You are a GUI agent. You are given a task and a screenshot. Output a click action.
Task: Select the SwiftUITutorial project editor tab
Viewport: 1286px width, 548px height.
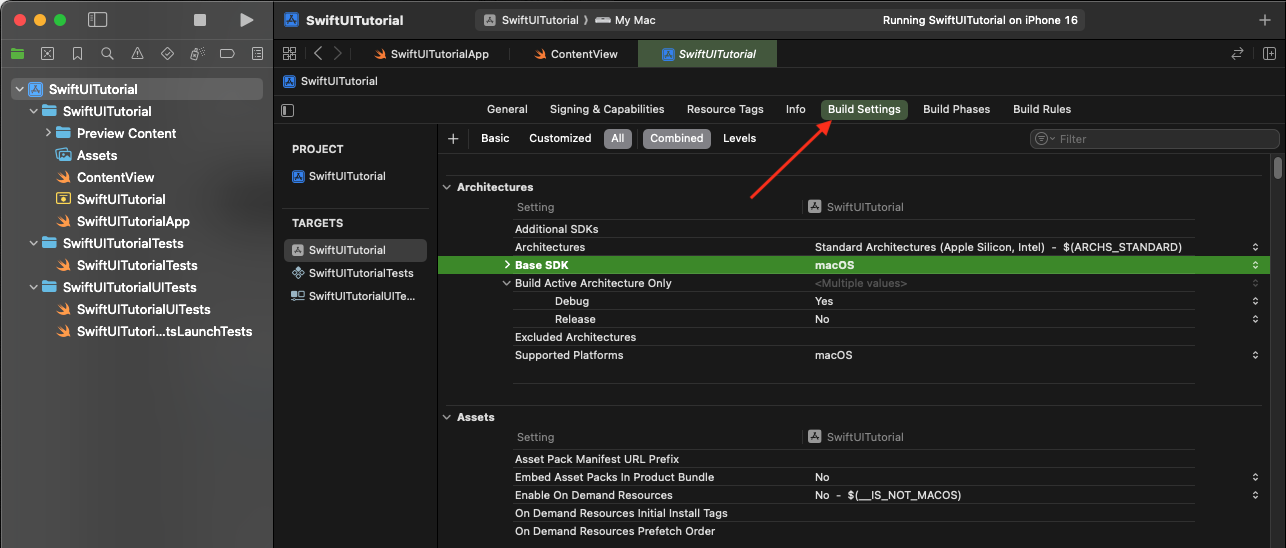[708, 54]
